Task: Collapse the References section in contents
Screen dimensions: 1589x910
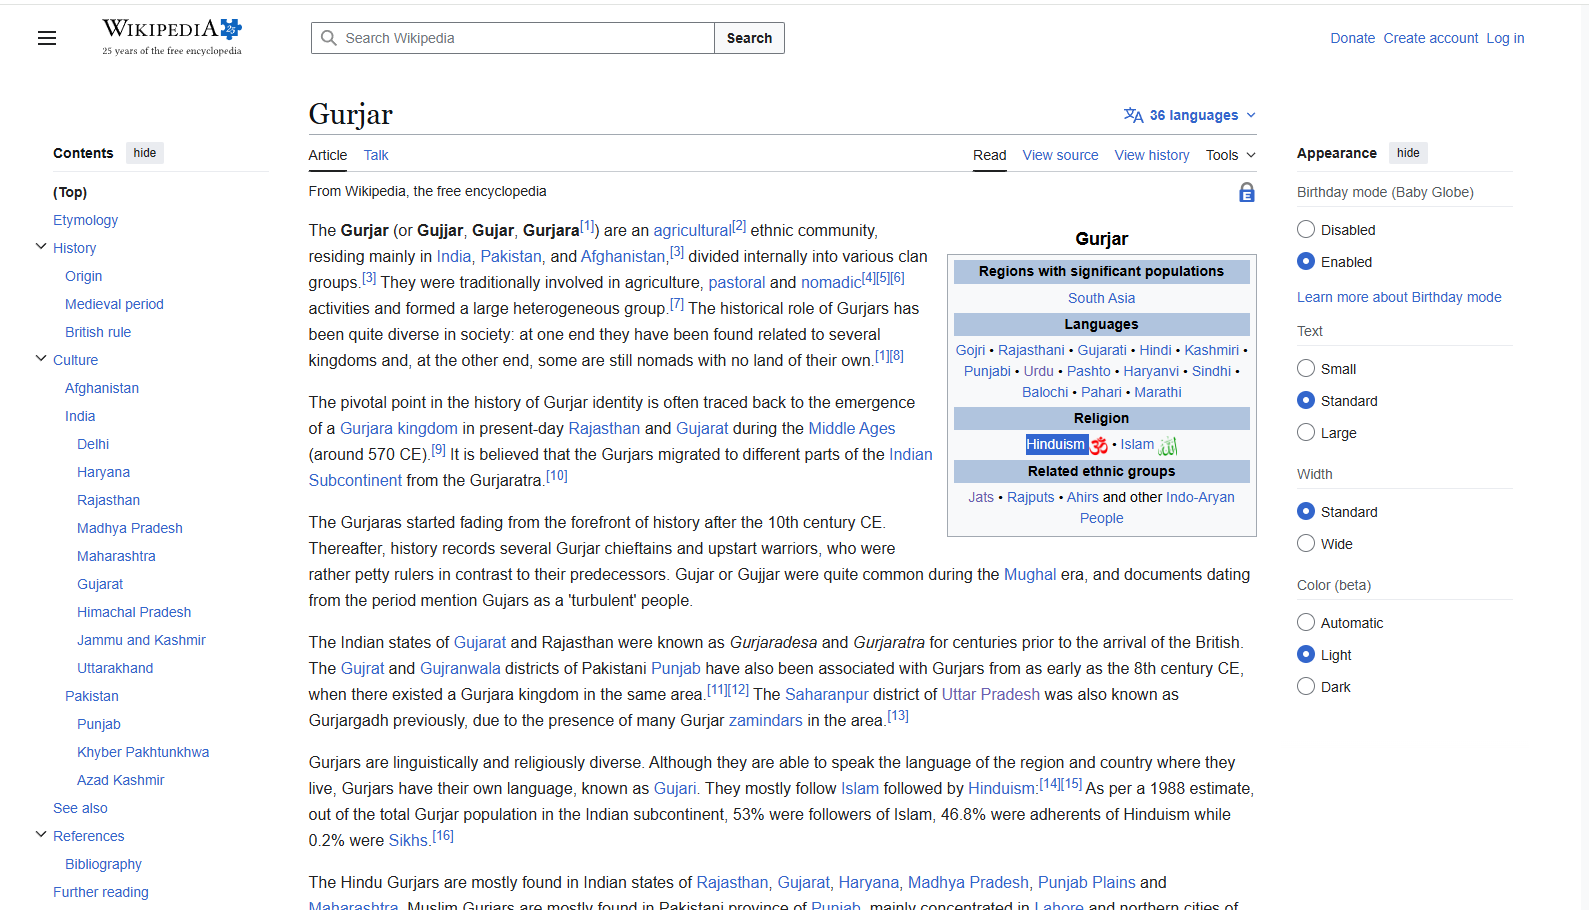Action: (x=41, y=834)
